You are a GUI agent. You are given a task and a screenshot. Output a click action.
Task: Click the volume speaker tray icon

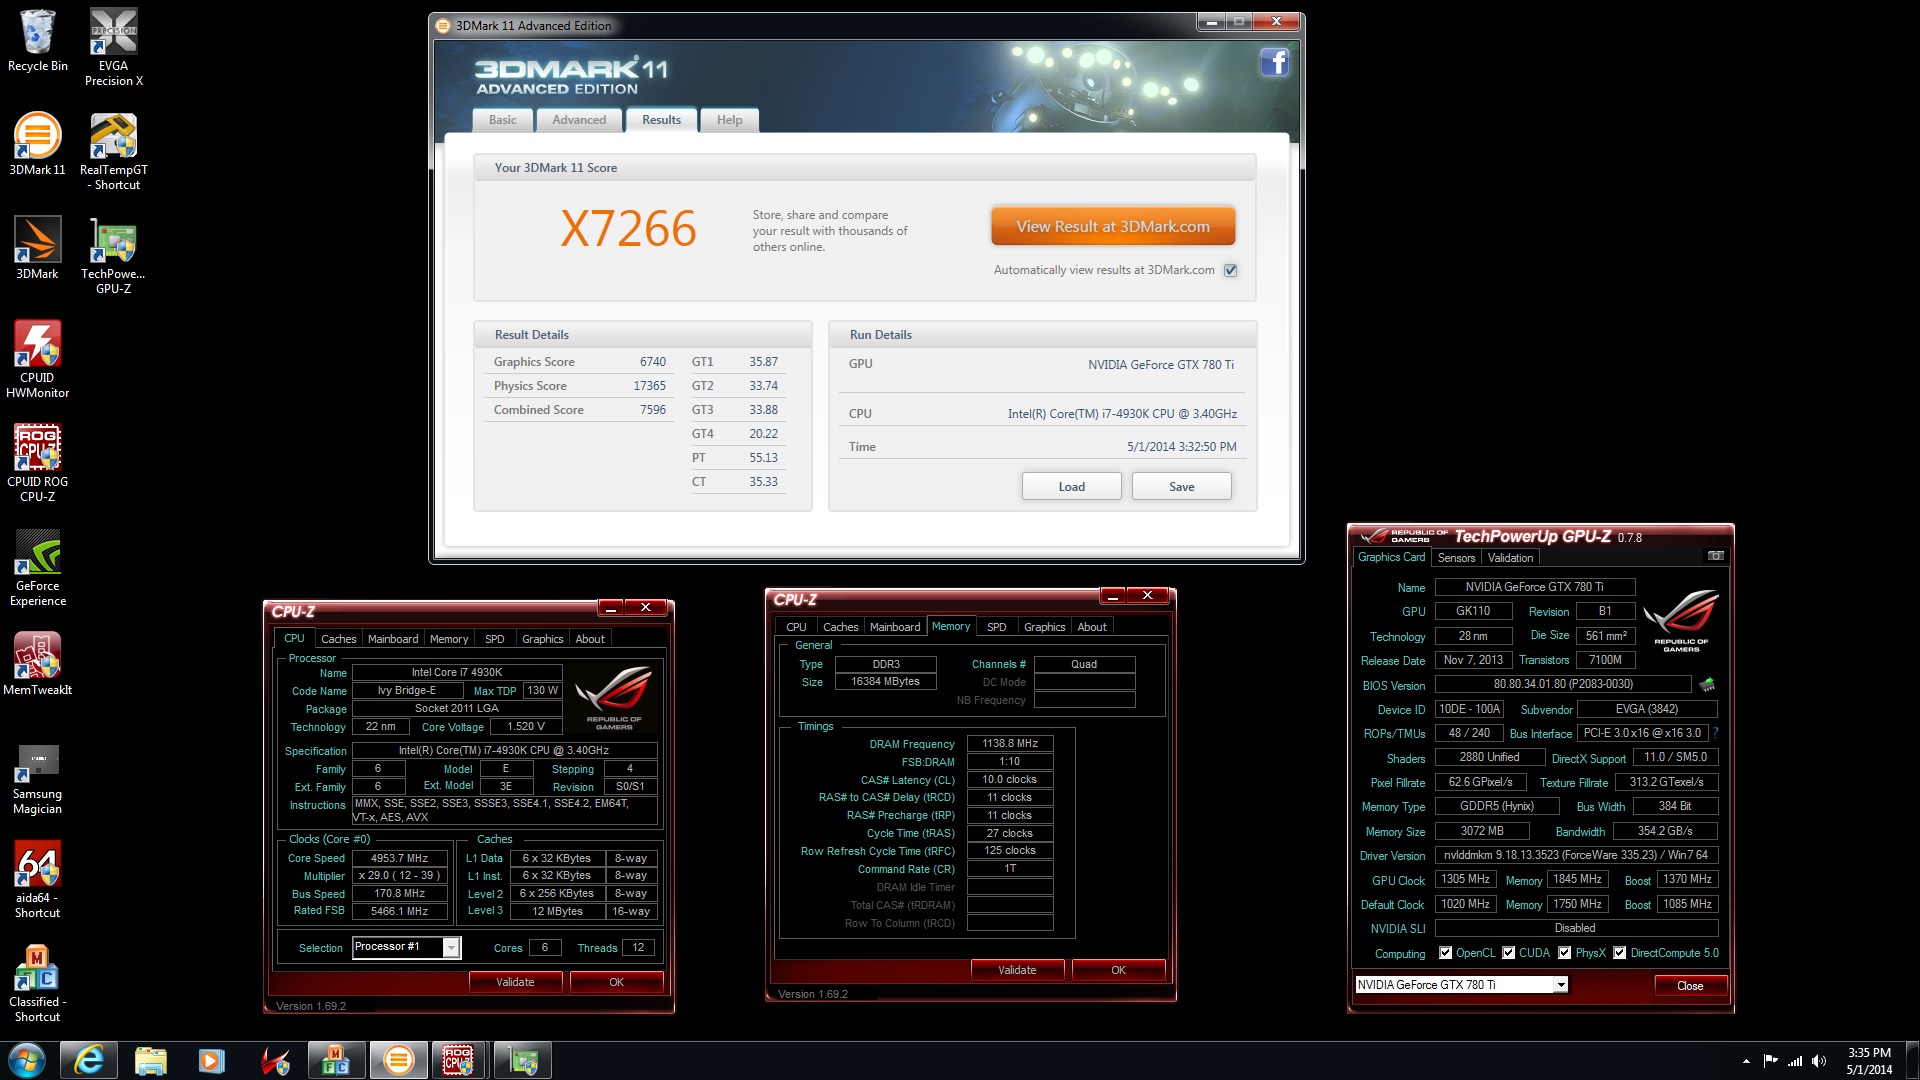[1818, 1061]
